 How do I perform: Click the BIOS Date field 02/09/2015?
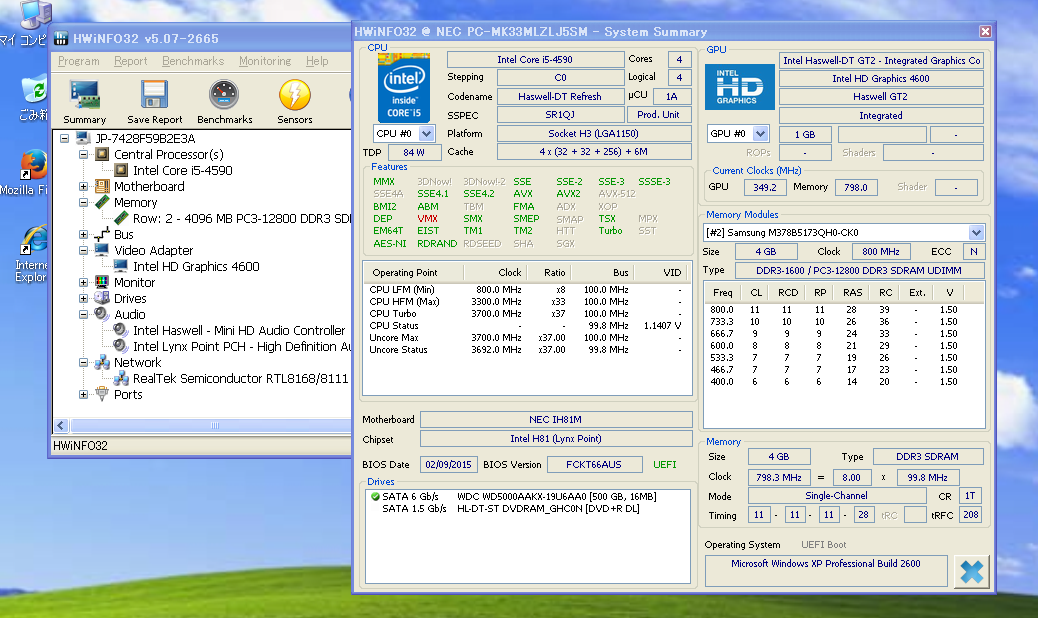tap(448, 464)
